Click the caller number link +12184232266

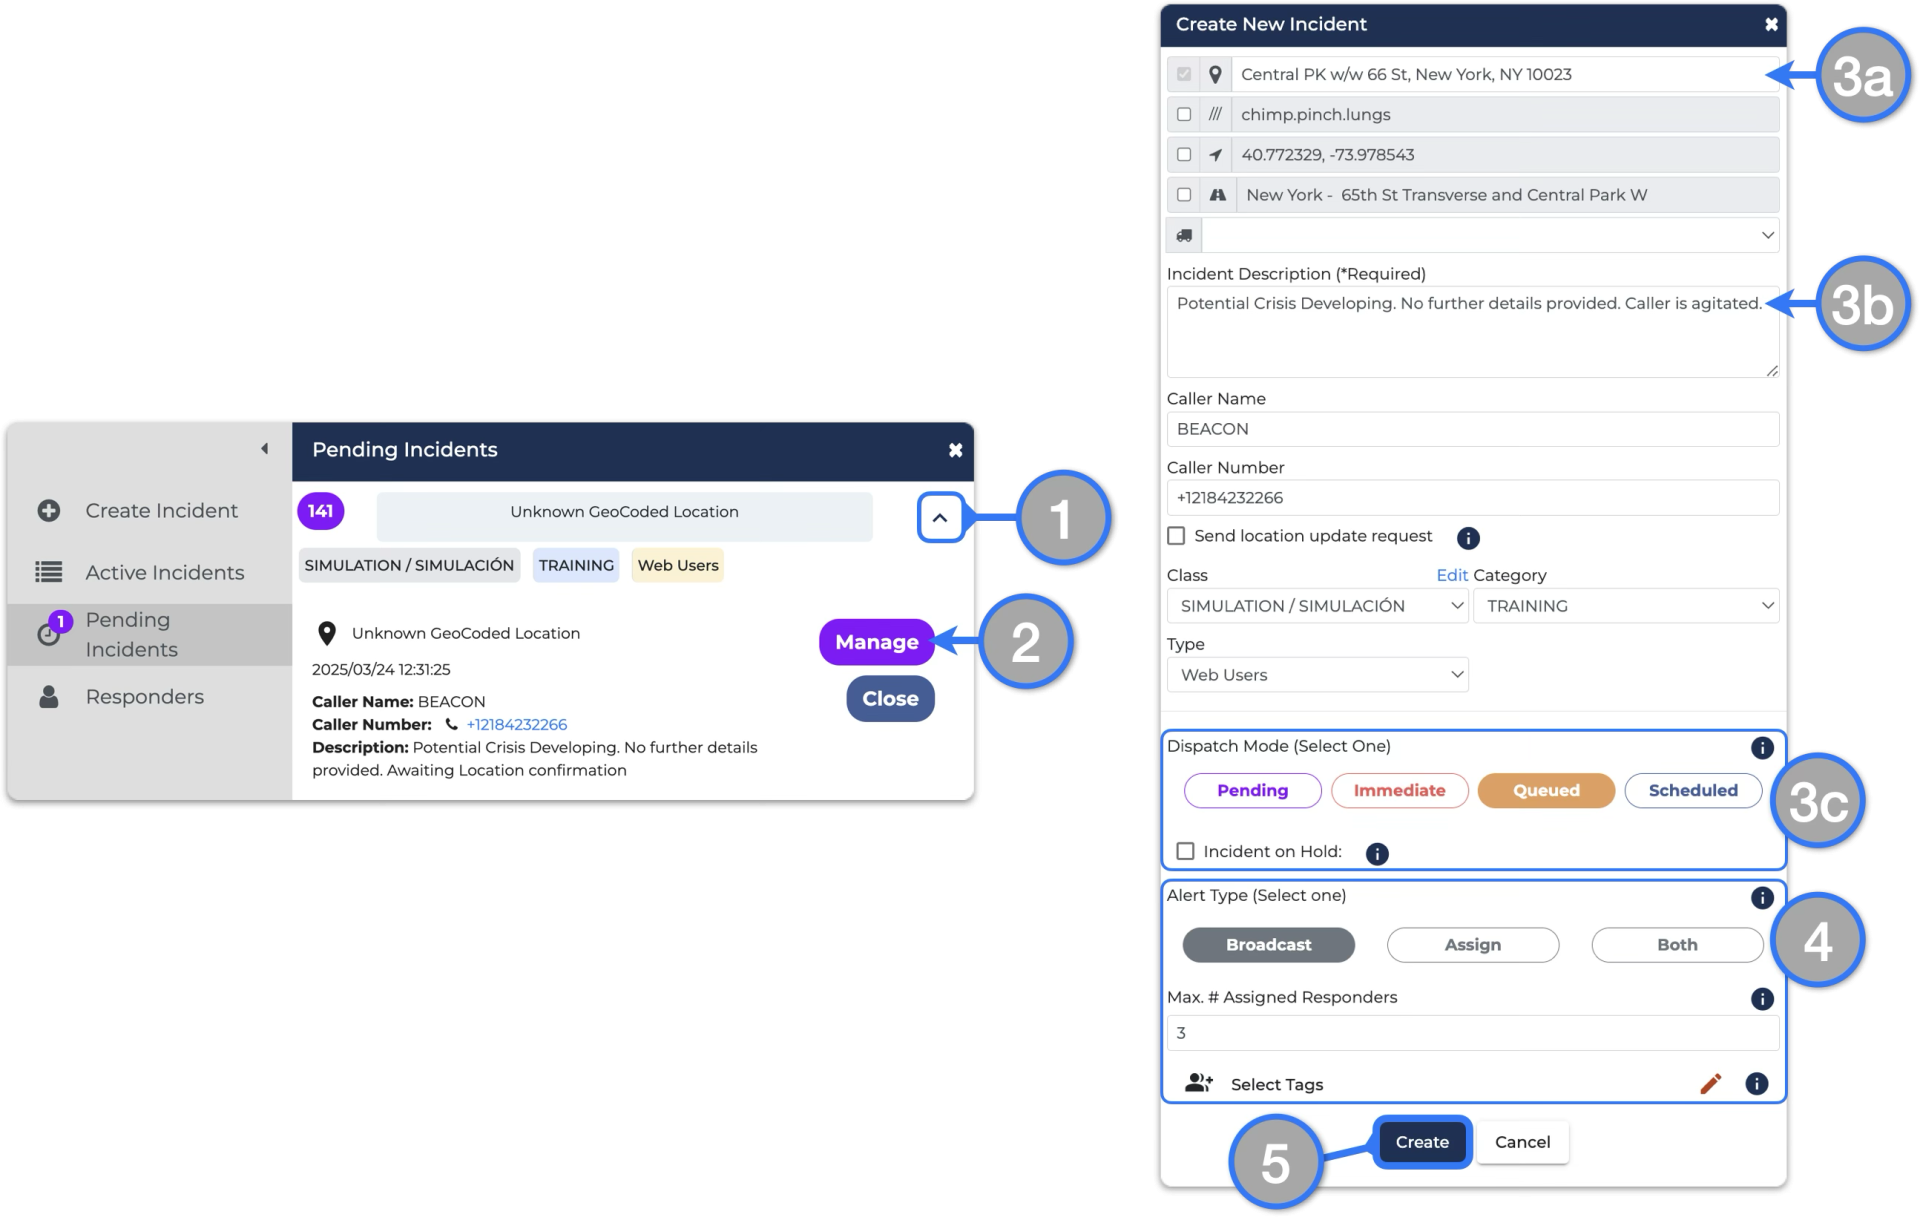pyautogui.click(x=516, y=724)
